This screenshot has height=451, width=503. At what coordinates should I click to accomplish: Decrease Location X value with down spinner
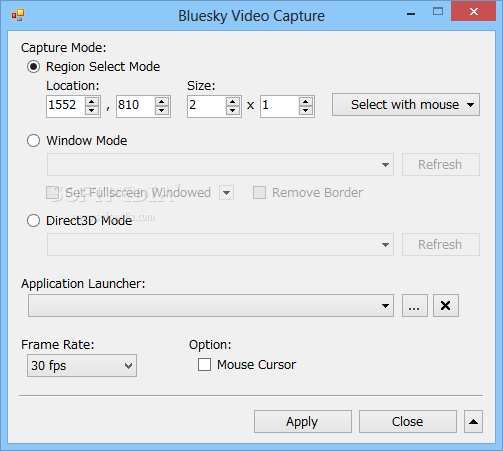92,111
